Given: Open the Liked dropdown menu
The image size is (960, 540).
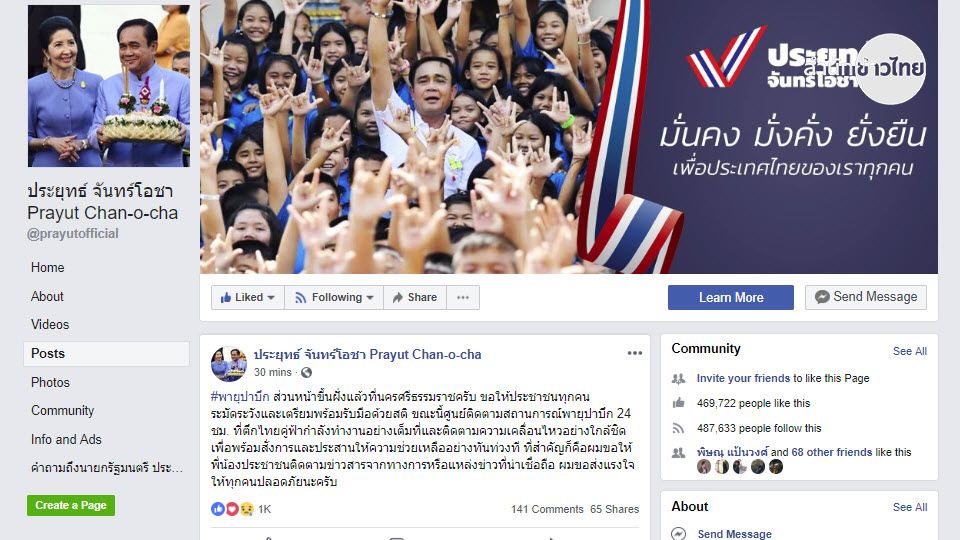Looking at the screenshot, I should [x=247, y=298].
